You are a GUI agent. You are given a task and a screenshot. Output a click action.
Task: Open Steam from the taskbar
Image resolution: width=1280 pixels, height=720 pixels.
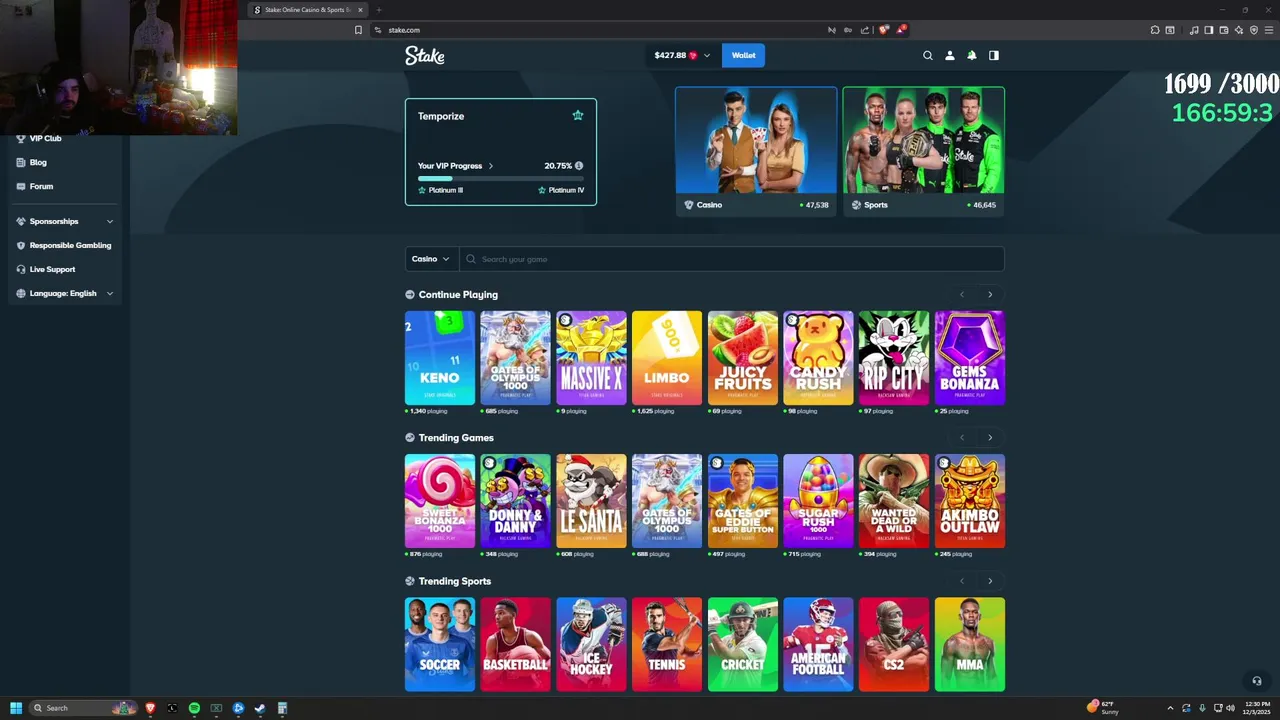tap(260, 708)
